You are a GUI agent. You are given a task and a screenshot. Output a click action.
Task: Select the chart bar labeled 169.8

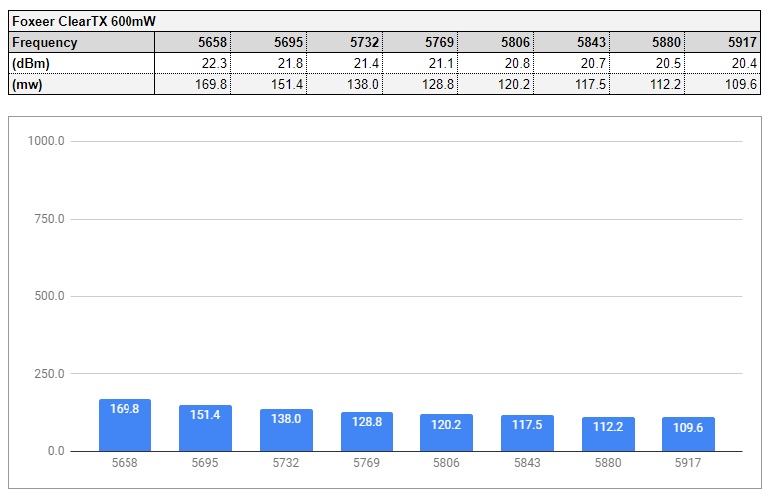click(125, 425)
